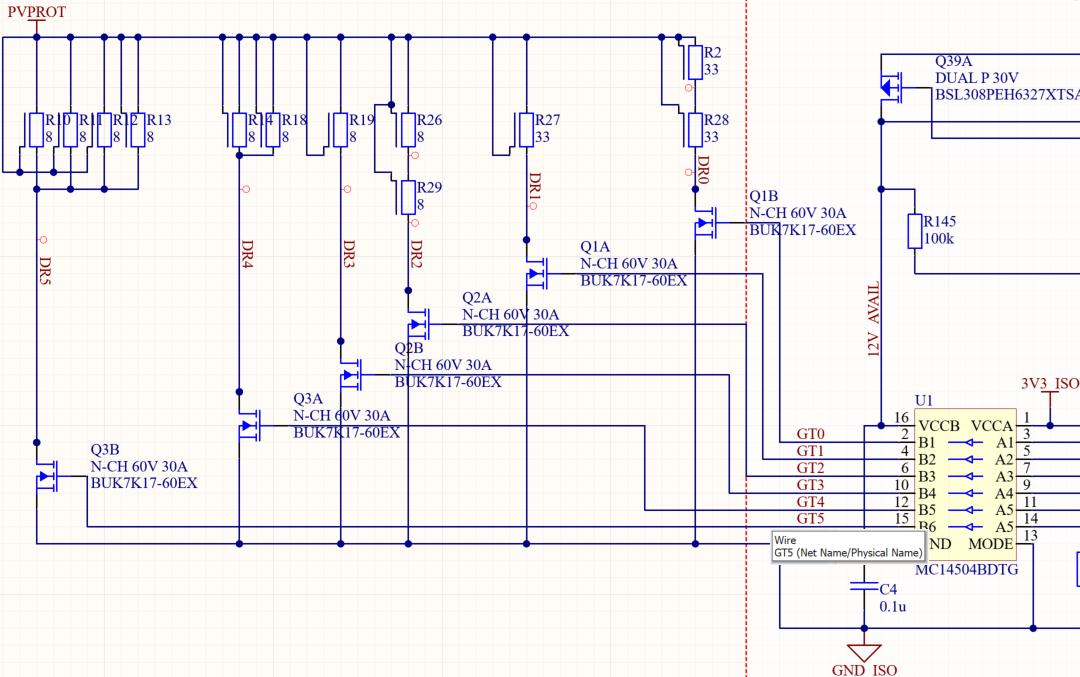Click the GT4 net label
1080x677 pixels.
(811, 501)
